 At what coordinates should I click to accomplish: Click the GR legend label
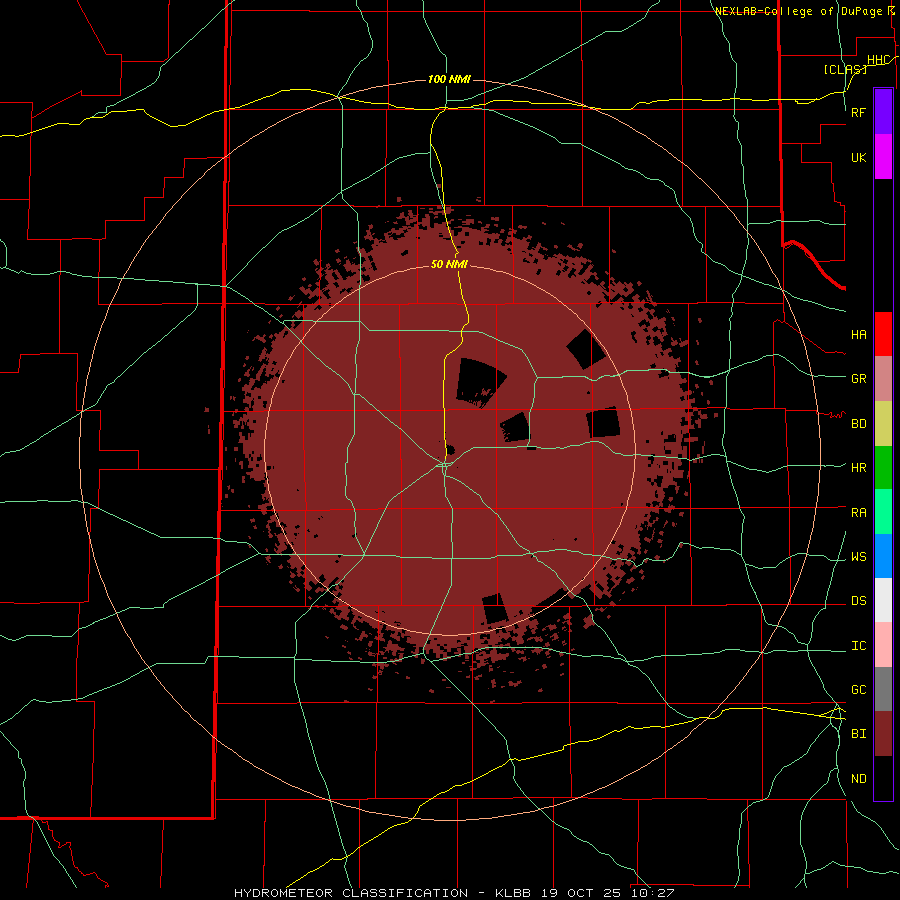click(858, 379)
